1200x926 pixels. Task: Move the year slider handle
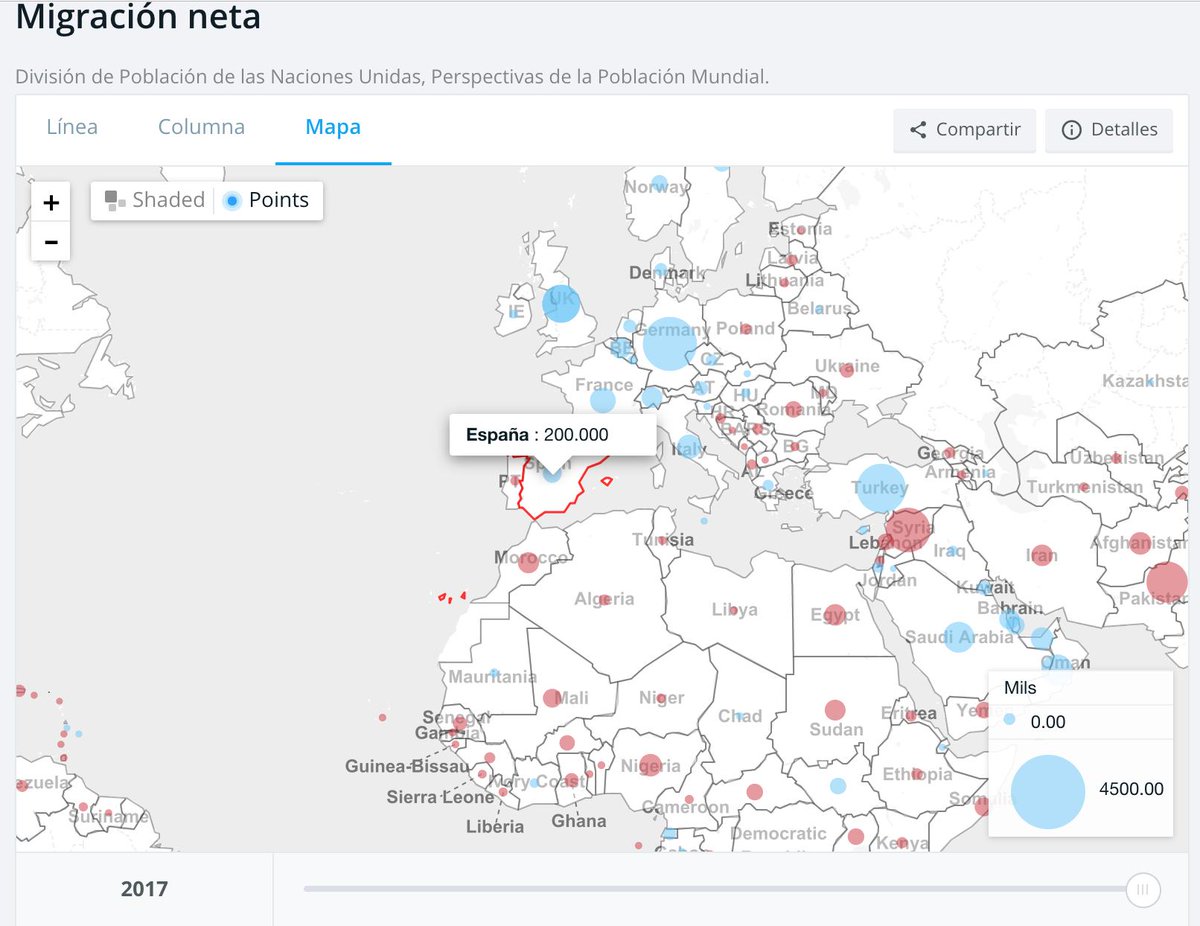pyautogui.click(x=1142, y=888)
